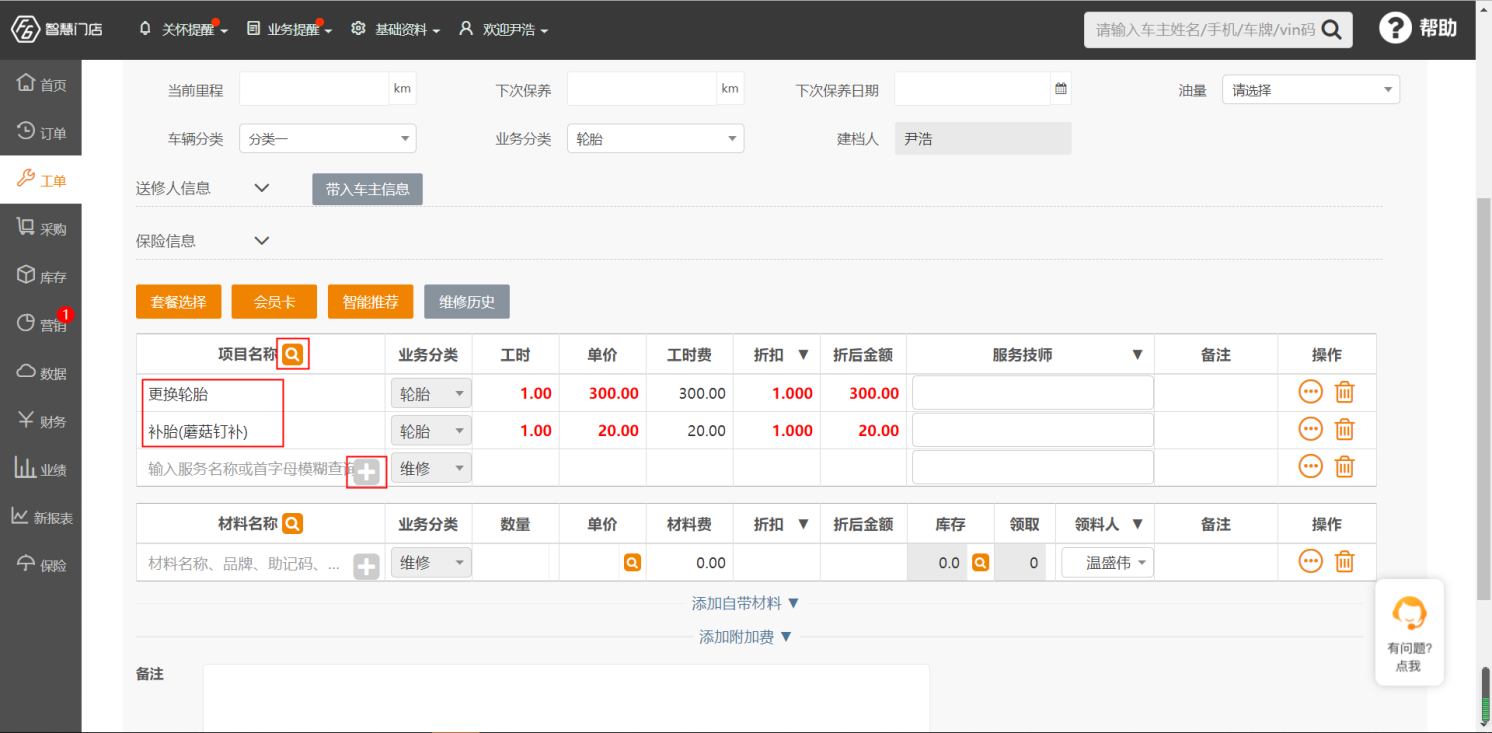The image size is (1492, 733).
Task: Click the 300.00 单价 of 更换轮胎
Action: (x=613, y=393)
